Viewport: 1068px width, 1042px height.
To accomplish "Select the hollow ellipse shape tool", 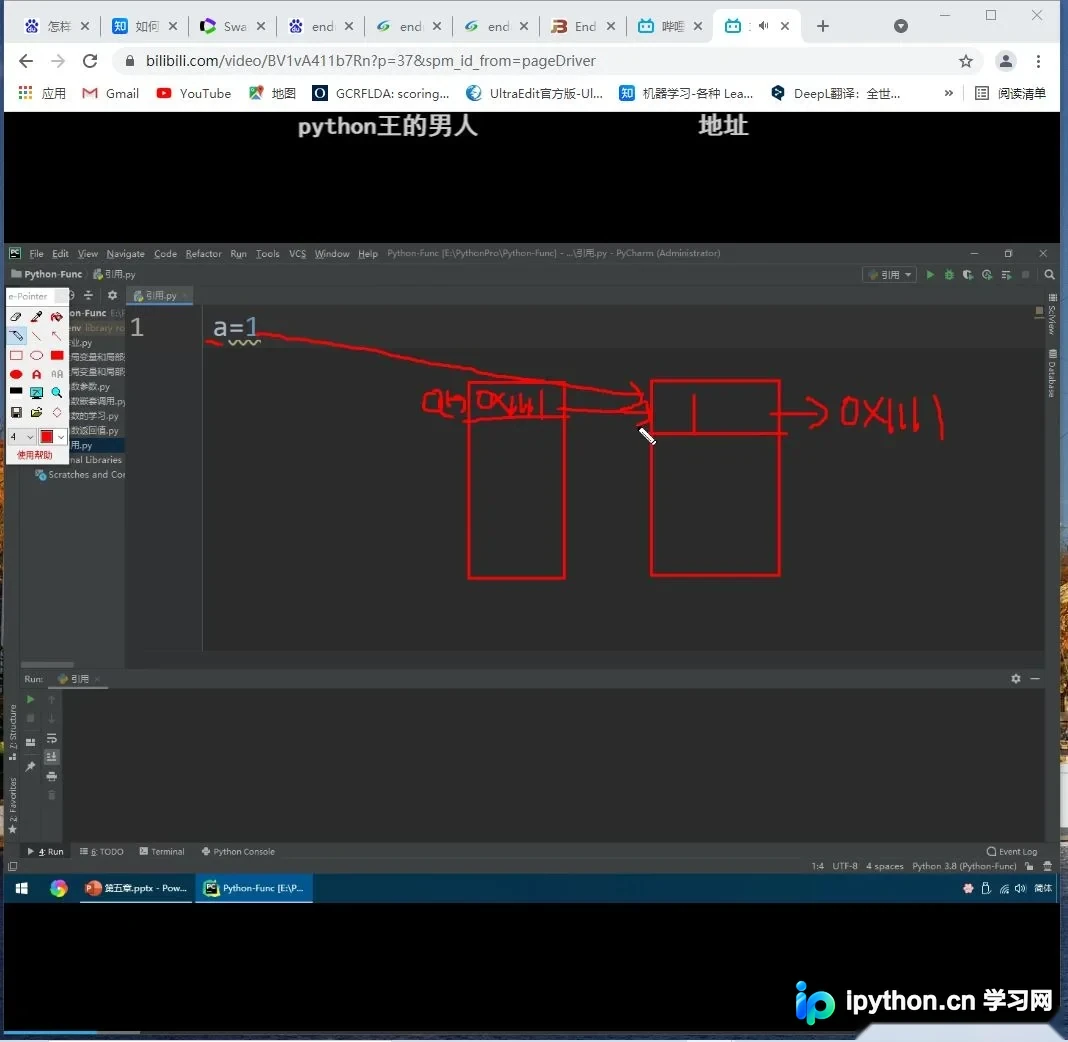I will (36, 356).
